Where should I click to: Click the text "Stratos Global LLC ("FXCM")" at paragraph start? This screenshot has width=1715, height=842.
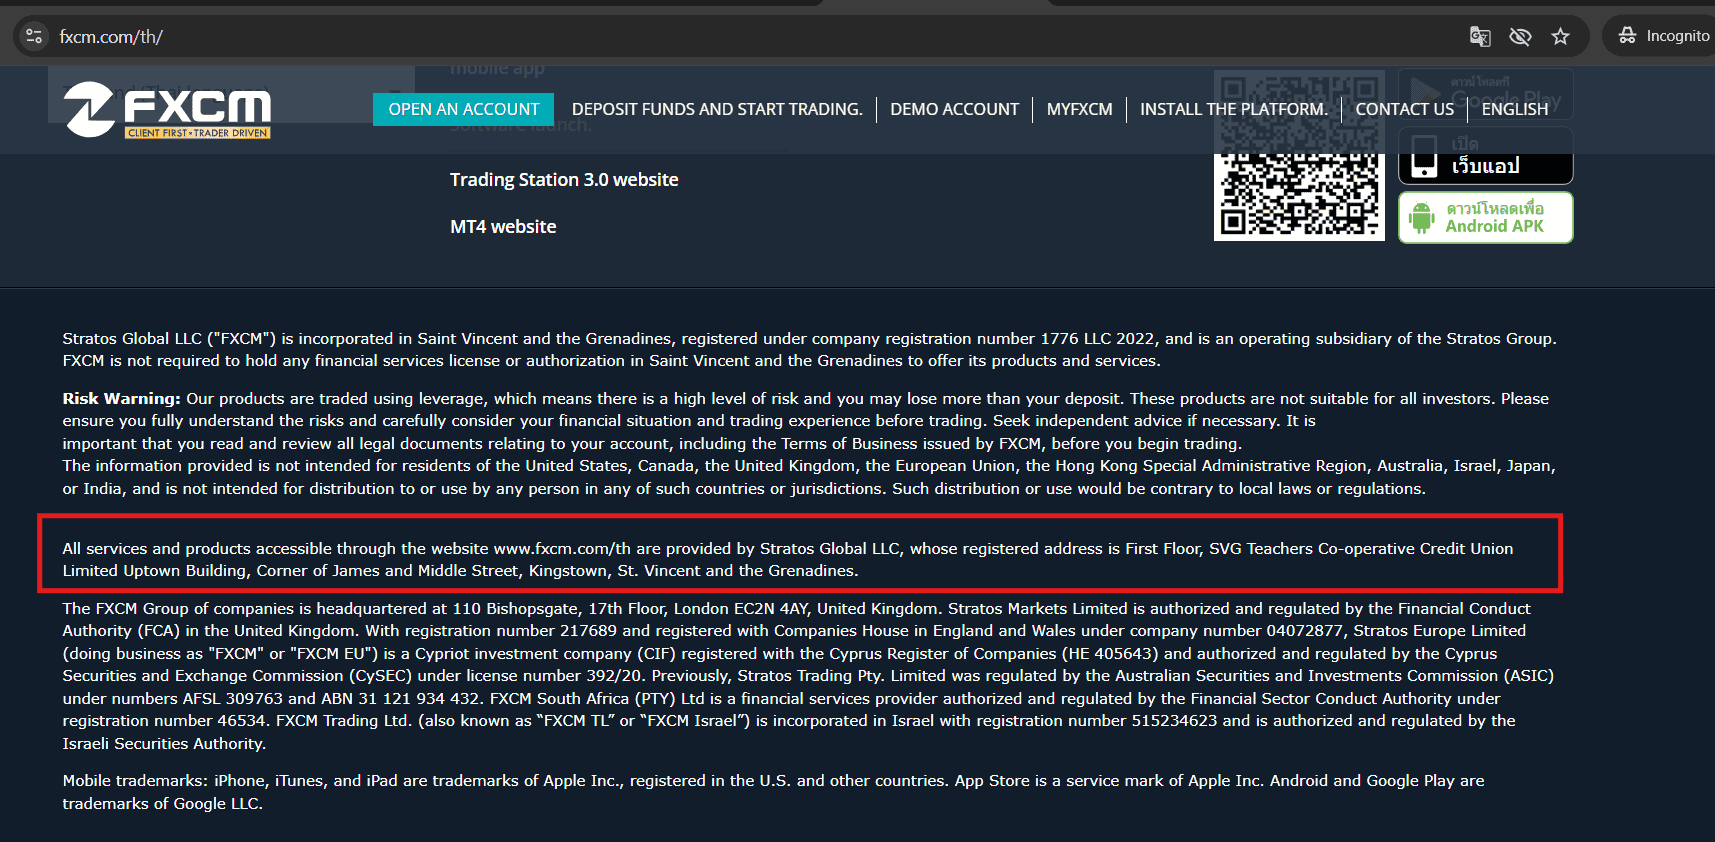[x=169, y=339]
